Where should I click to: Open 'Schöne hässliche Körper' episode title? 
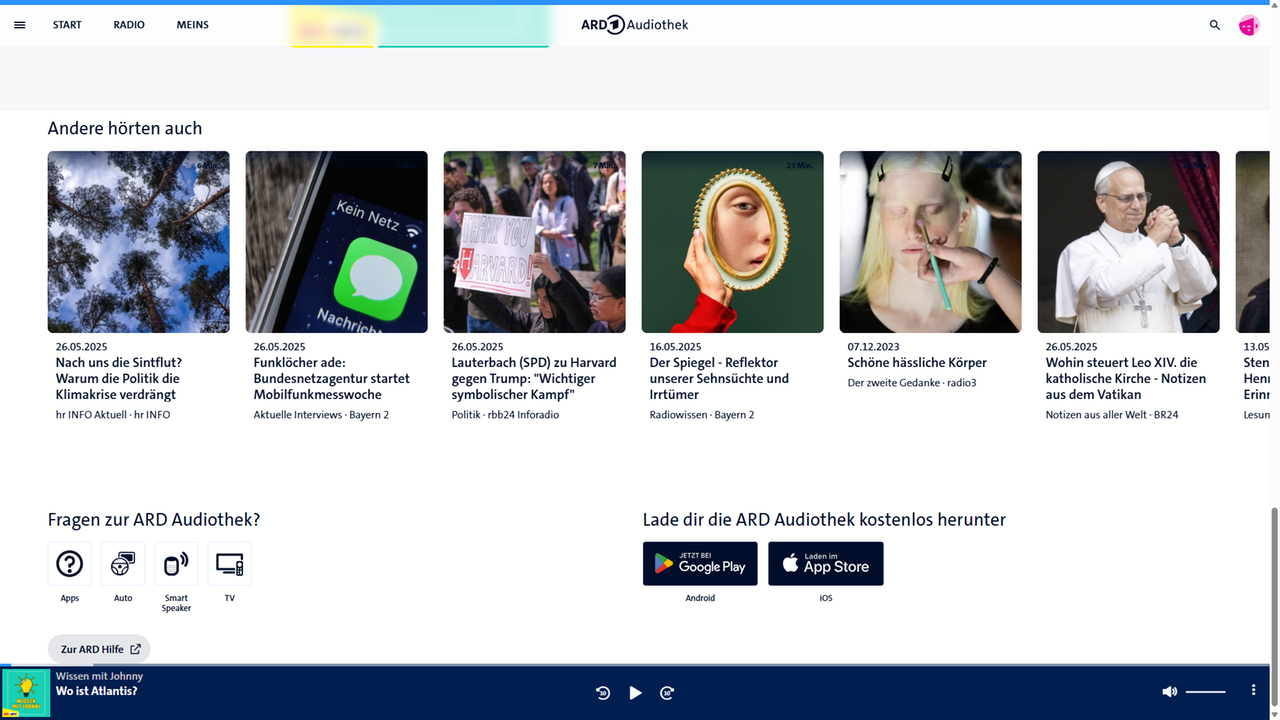coord(917,363)
